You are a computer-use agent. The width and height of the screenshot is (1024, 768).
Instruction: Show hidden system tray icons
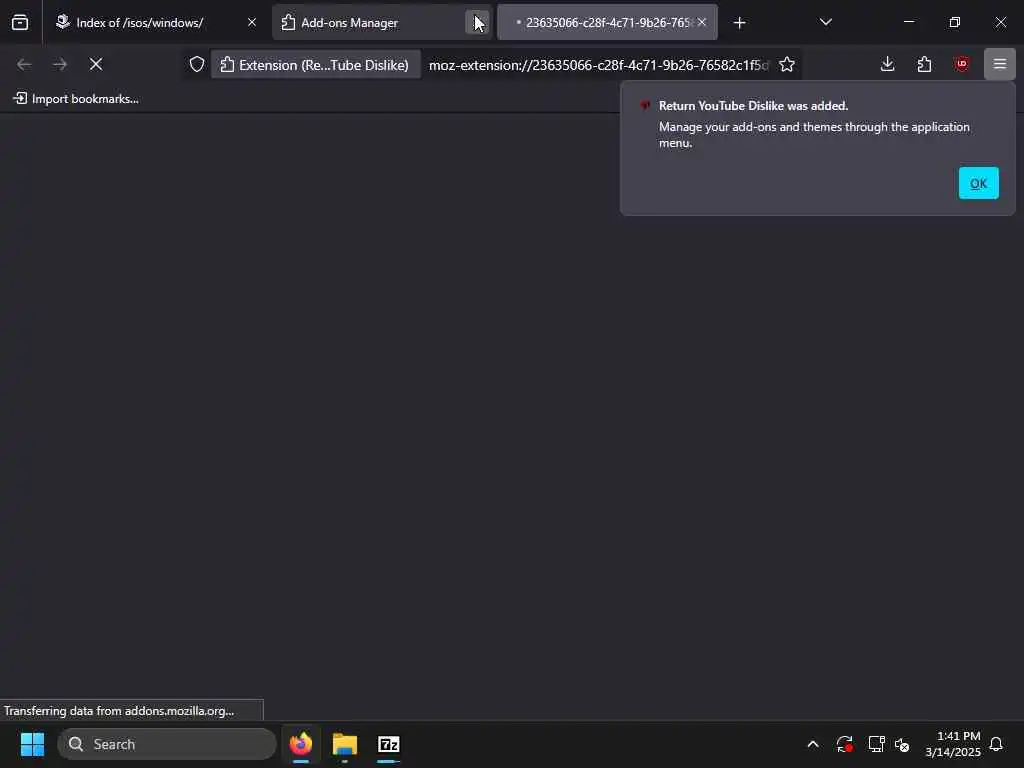pyautogui.click(x=812, y=744)
